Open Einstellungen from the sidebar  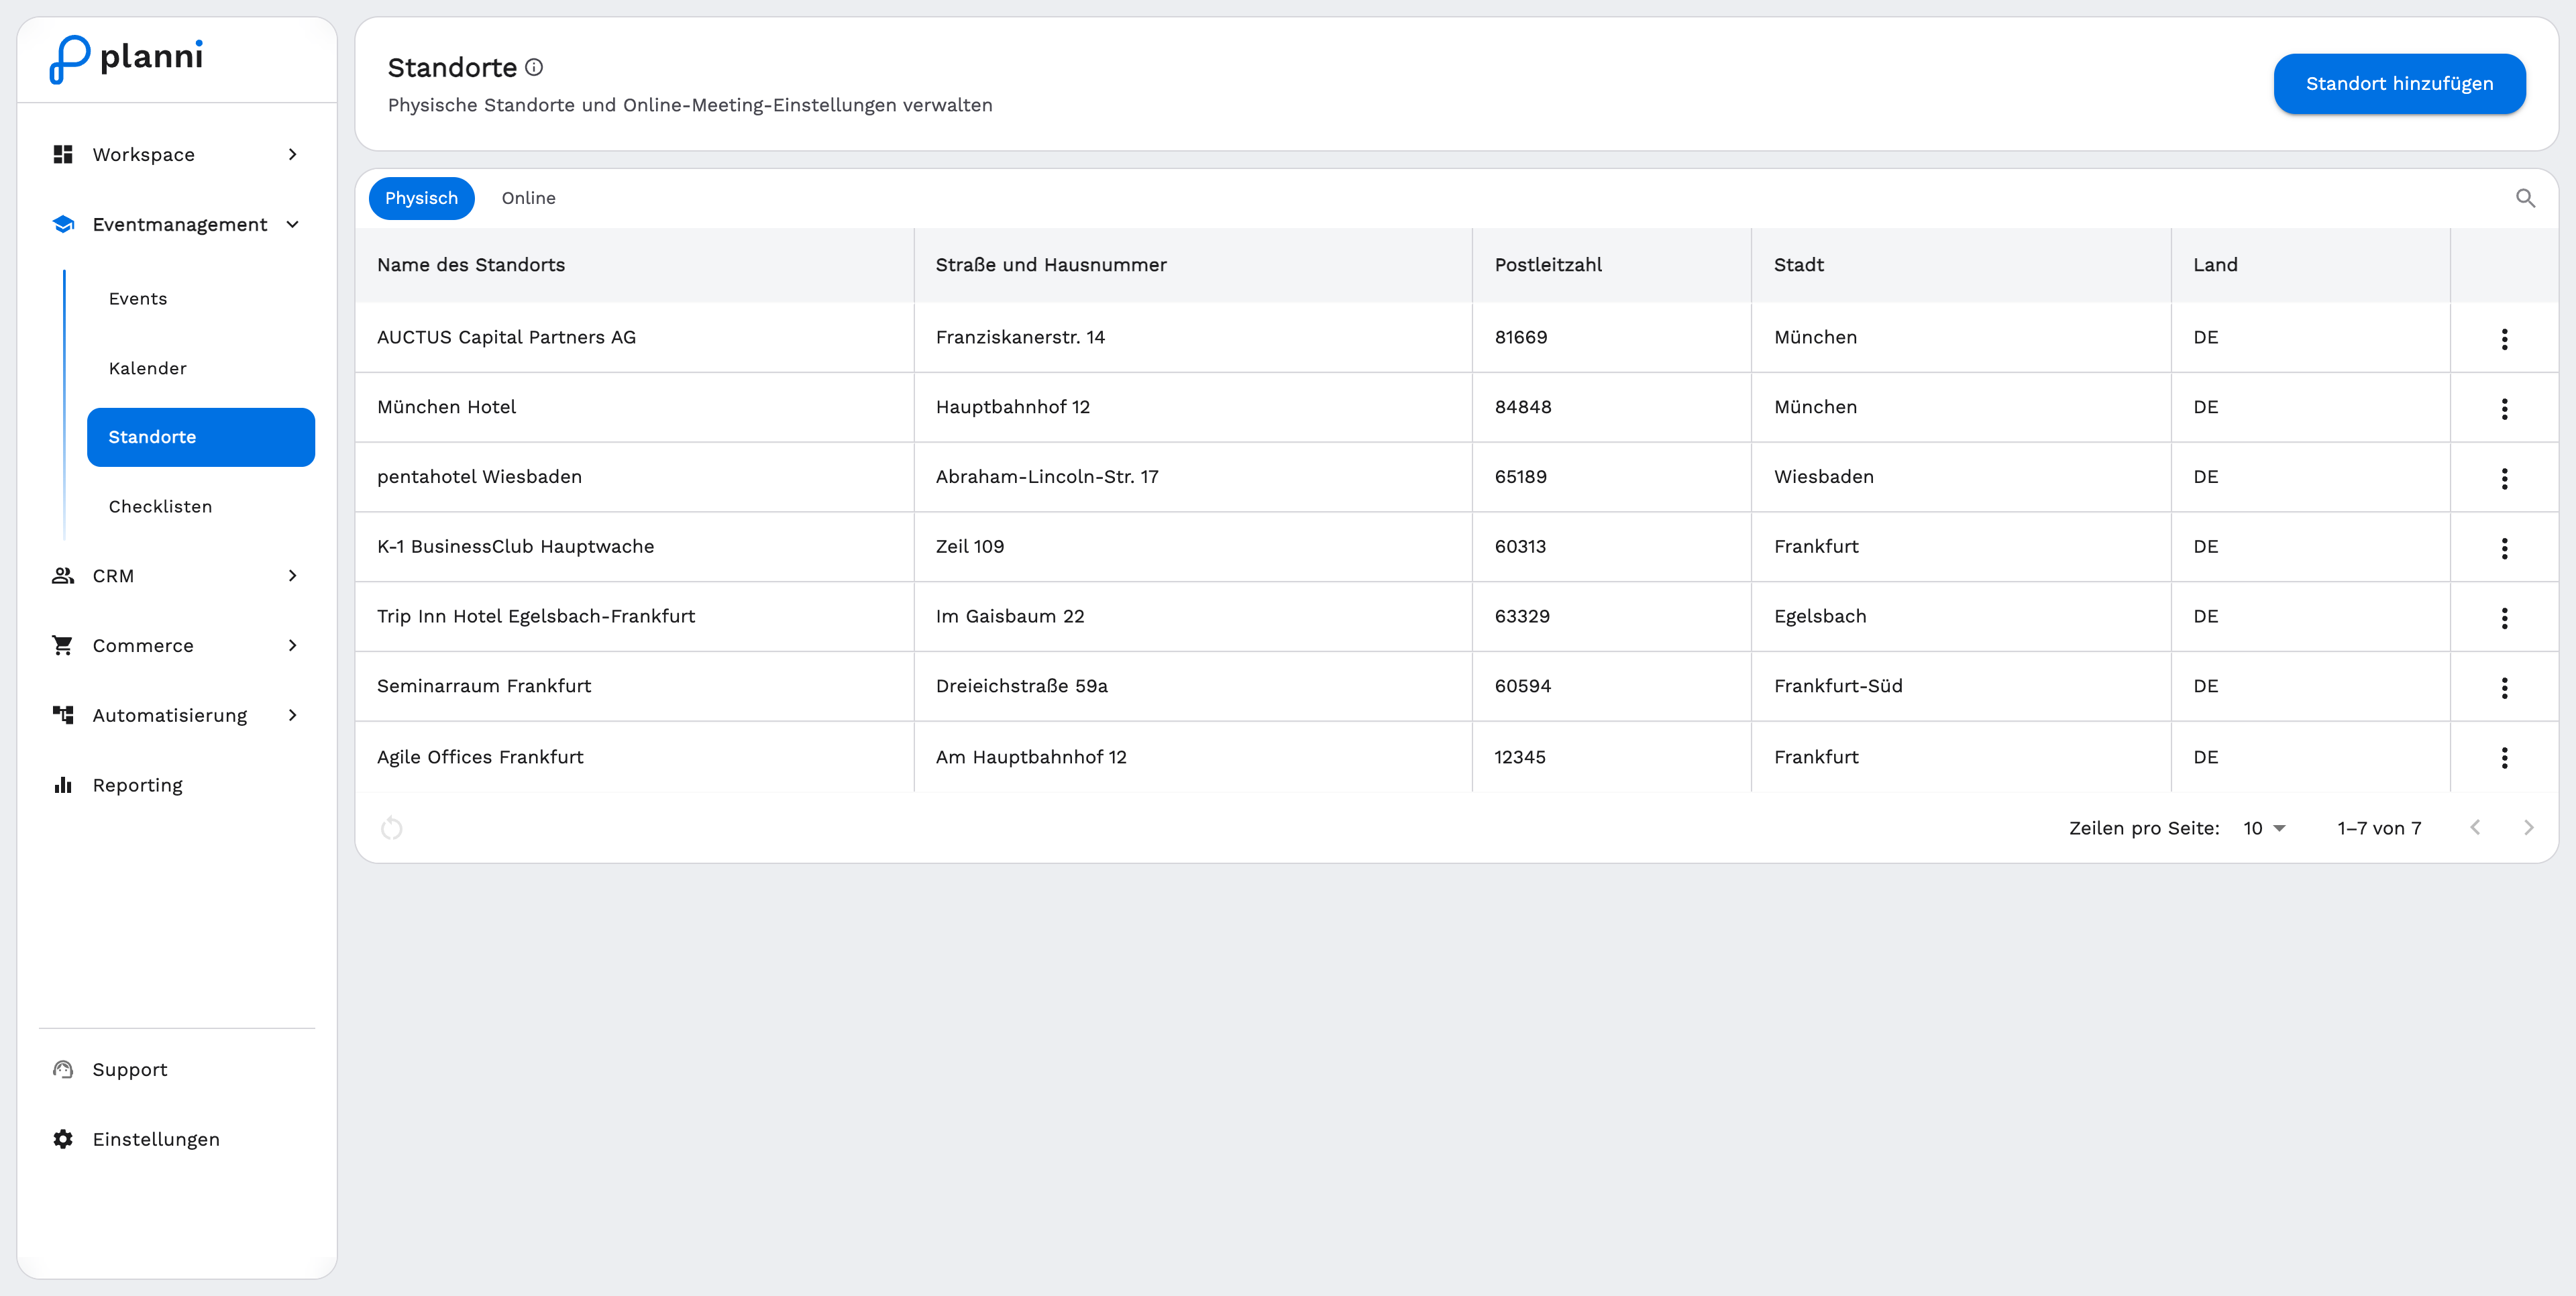[156, 1139]
